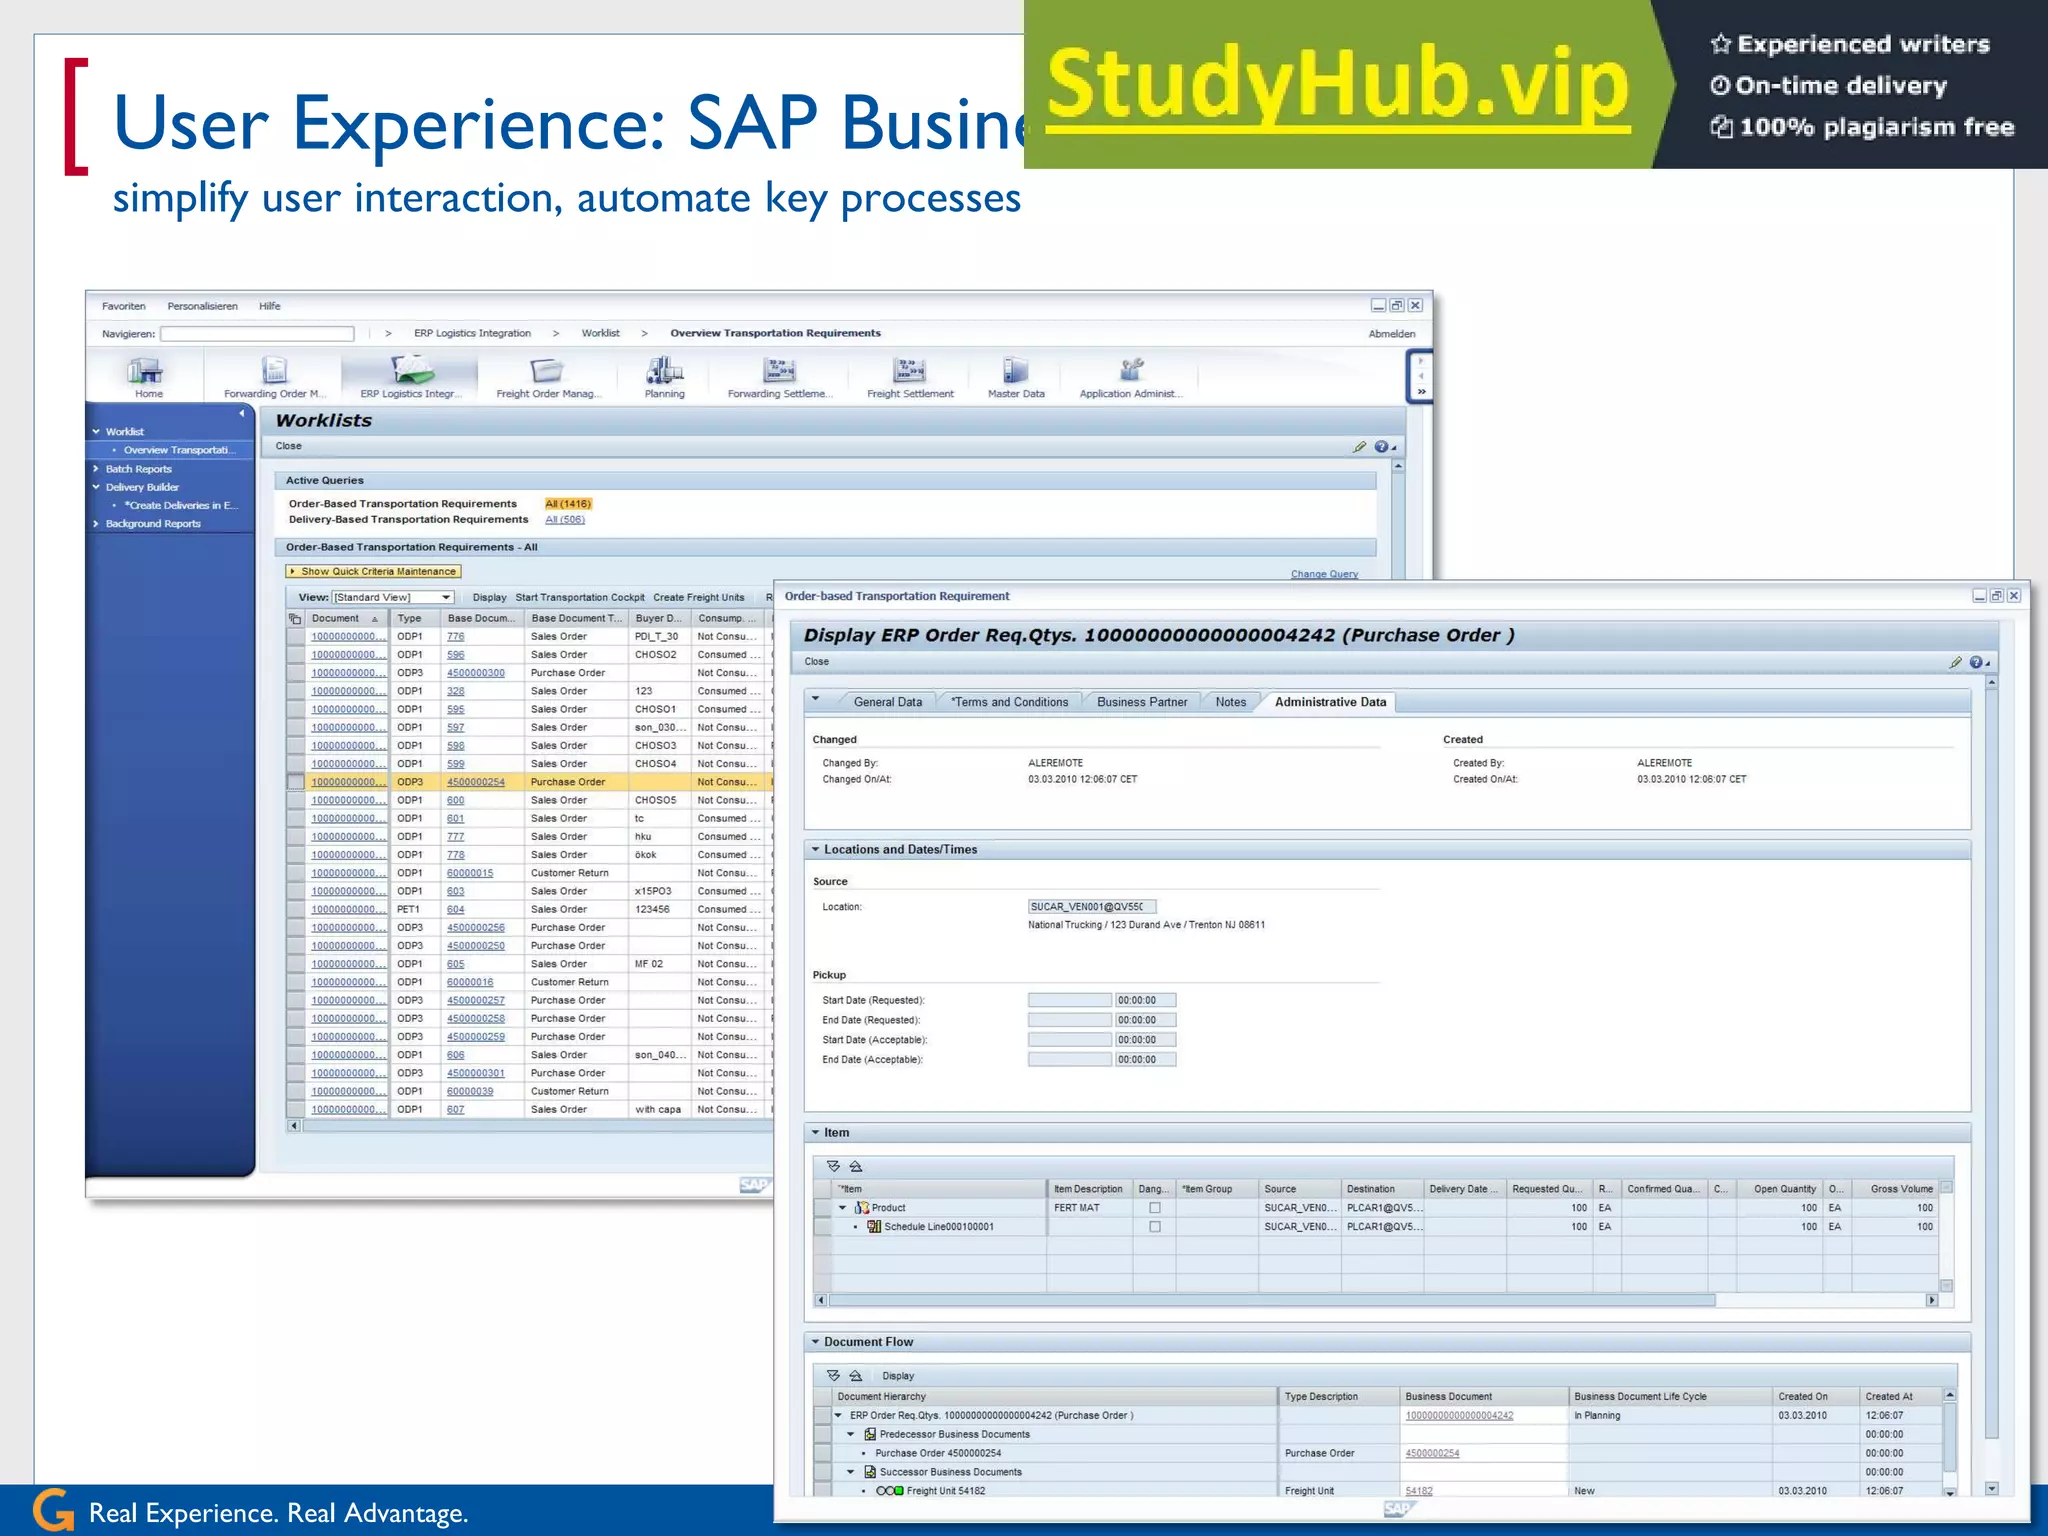Collapse the Item section
The height and width of the screenshot is (1536, 2048).
(x=816, y=1133)
